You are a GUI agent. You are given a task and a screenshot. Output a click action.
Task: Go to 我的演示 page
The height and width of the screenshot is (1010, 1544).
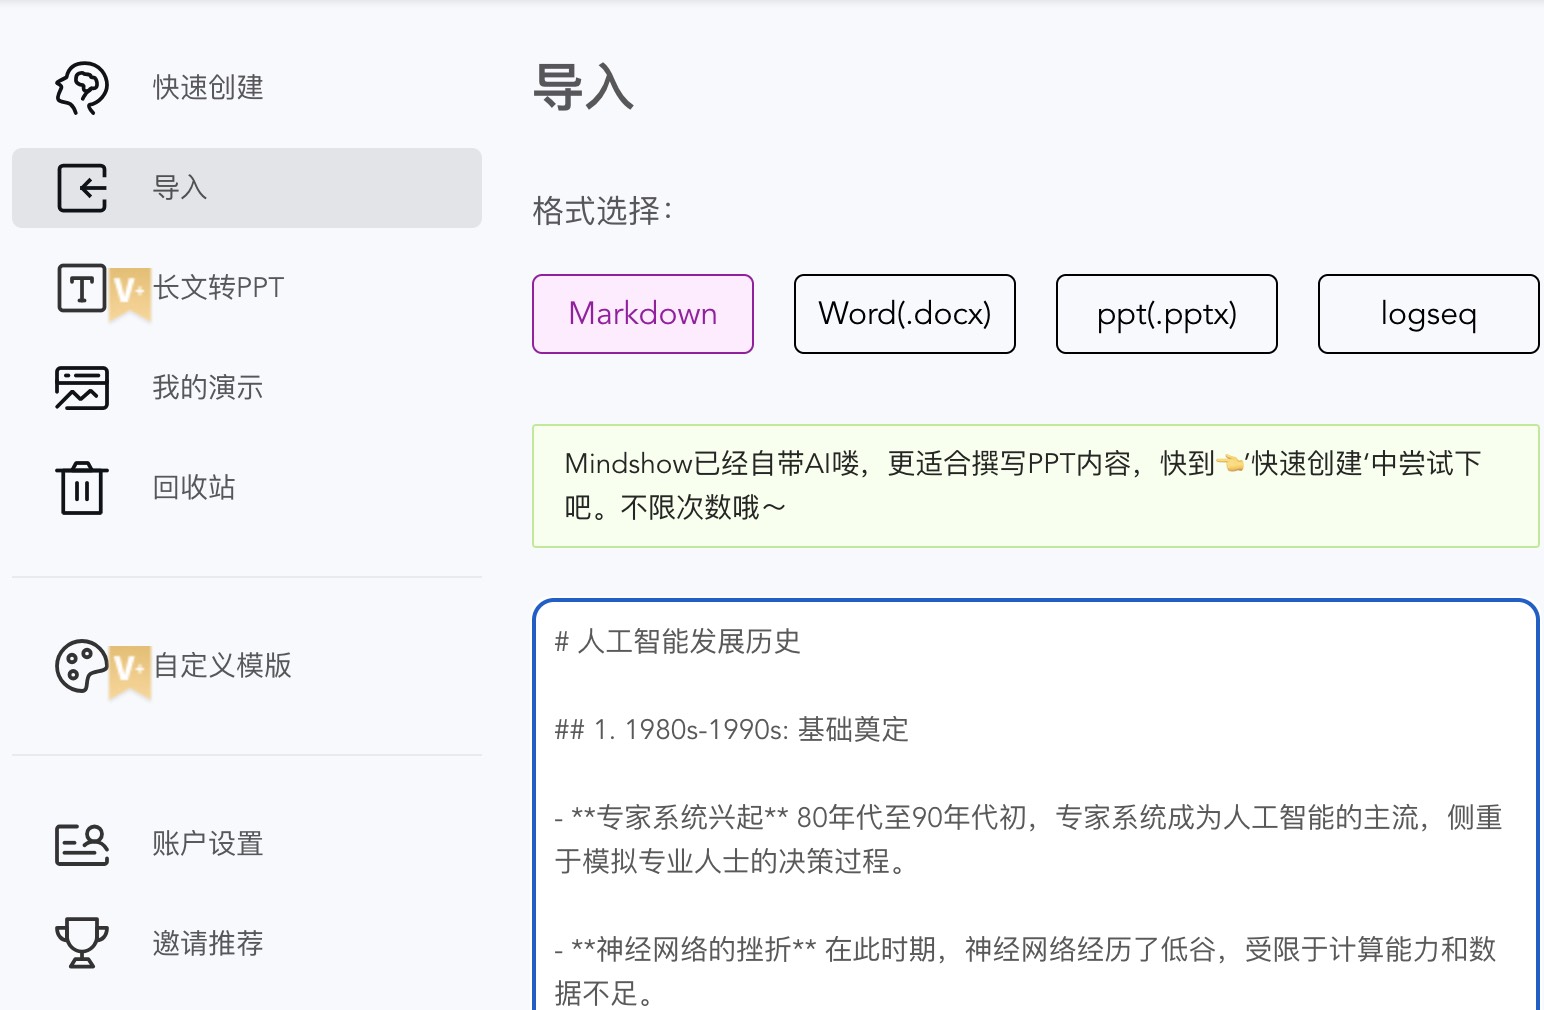(x=208, y=388)
